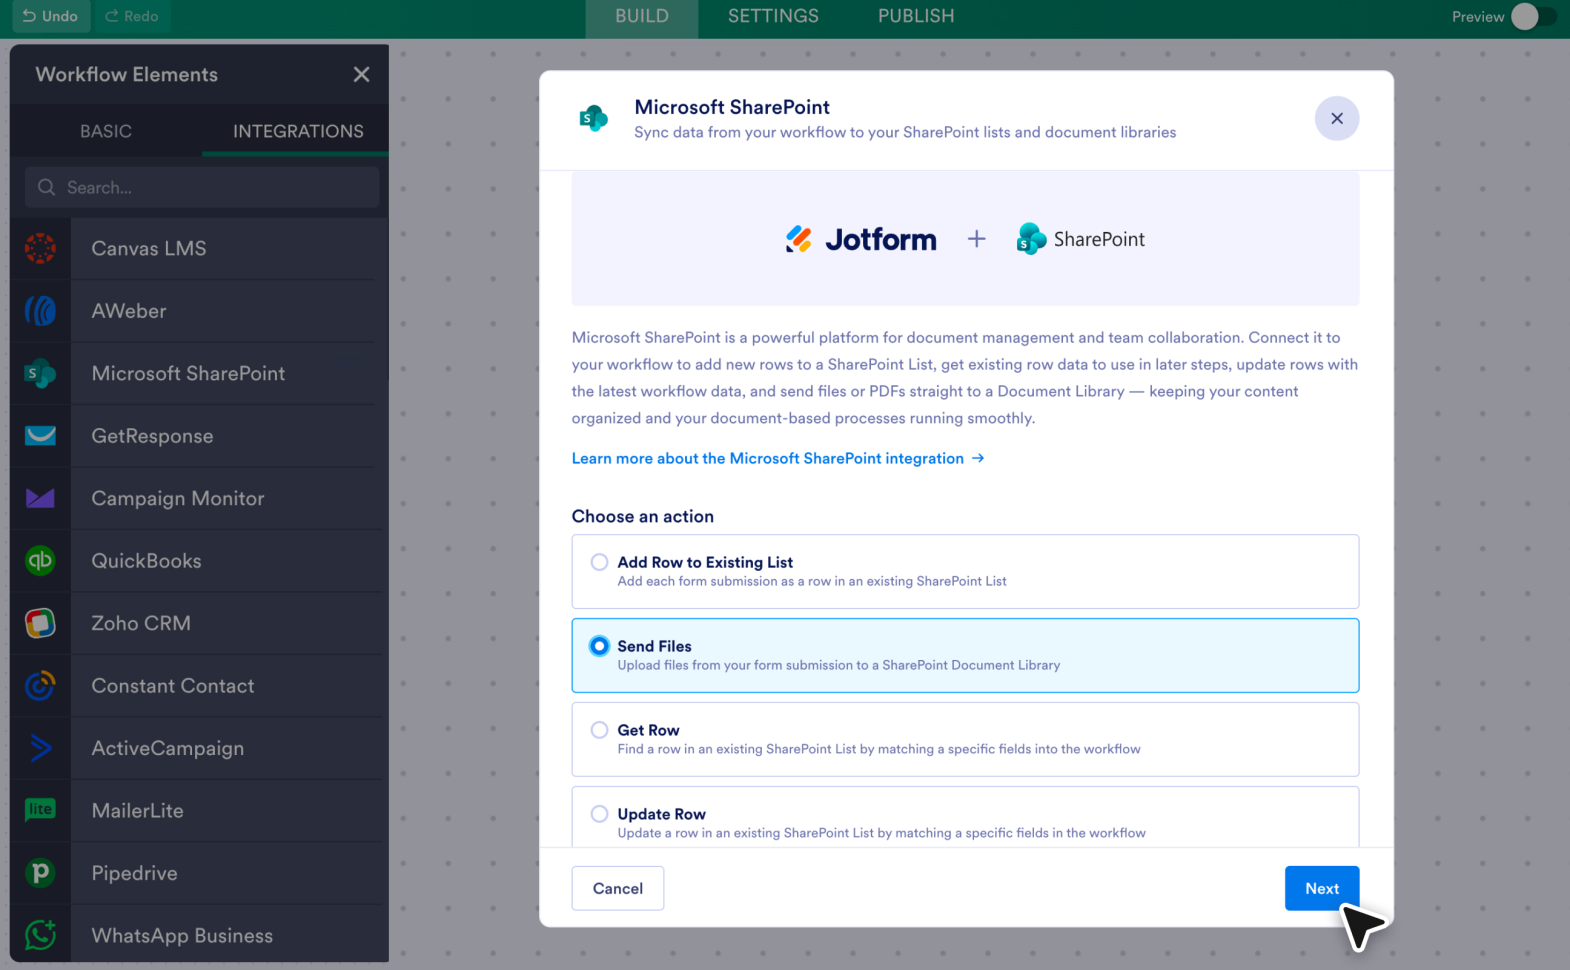The image size is (1570, 970).
Task: Switch to the INTEGRATIONS tab
Action: pos(298,131)
